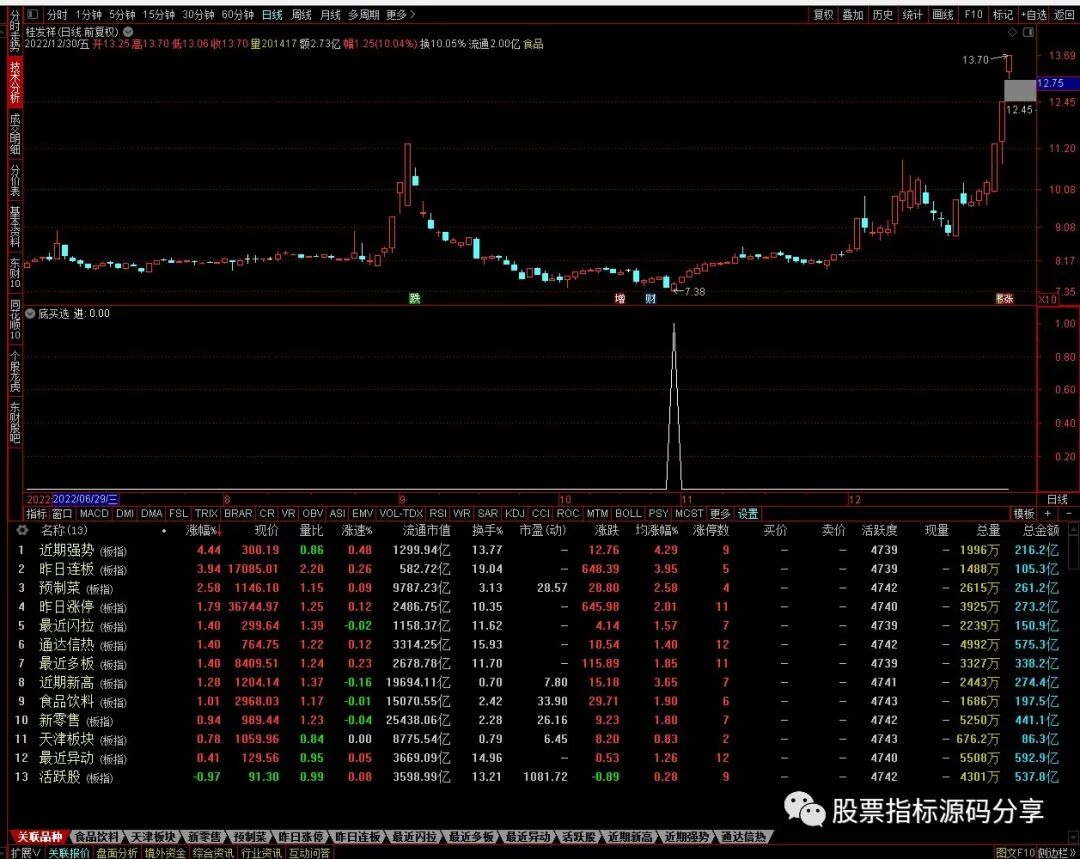The image size is (1080, 859).
Task: Add stock with +自选
Action: click(x=1035, y=14)
